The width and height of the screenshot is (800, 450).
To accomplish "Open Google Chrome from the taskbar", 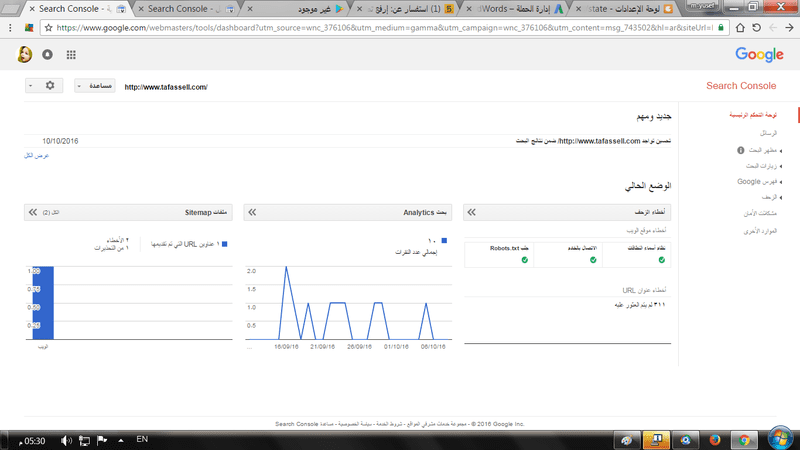I will click(x=744, y=440).
